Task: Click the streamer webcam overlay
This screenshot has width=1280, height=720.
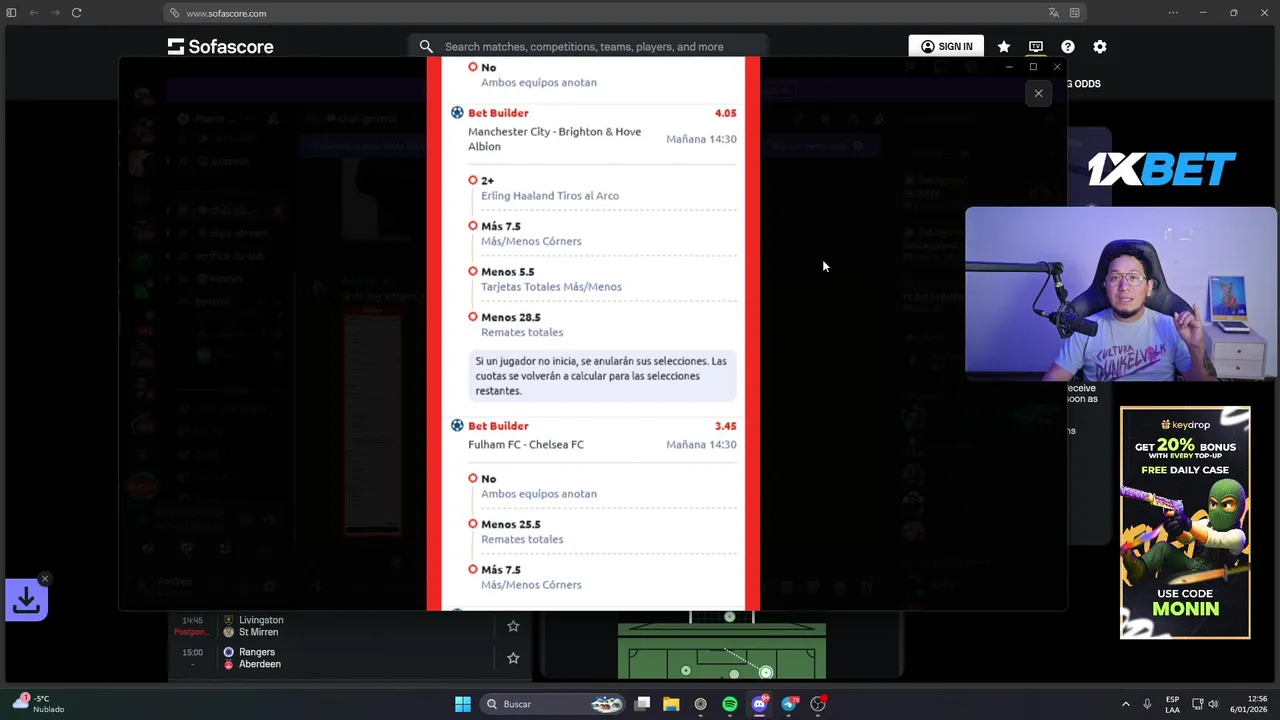Action: pyautogui.click(x=1121, y=294)
